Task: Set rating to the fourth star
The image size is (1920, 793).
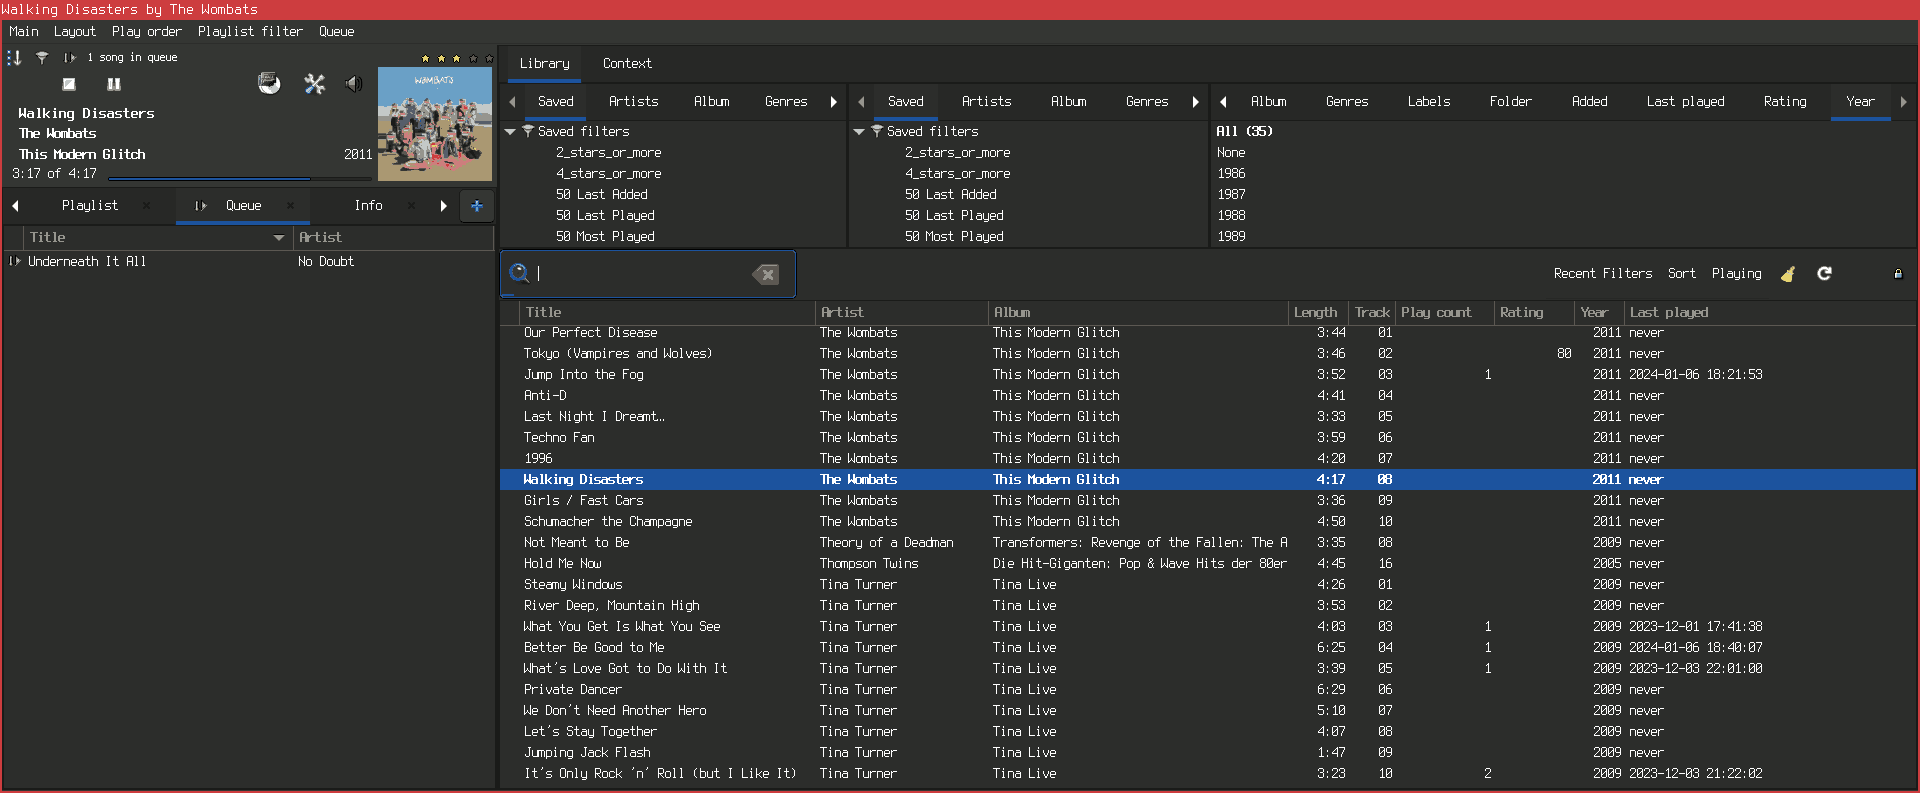Action: (x=473, y=58)
